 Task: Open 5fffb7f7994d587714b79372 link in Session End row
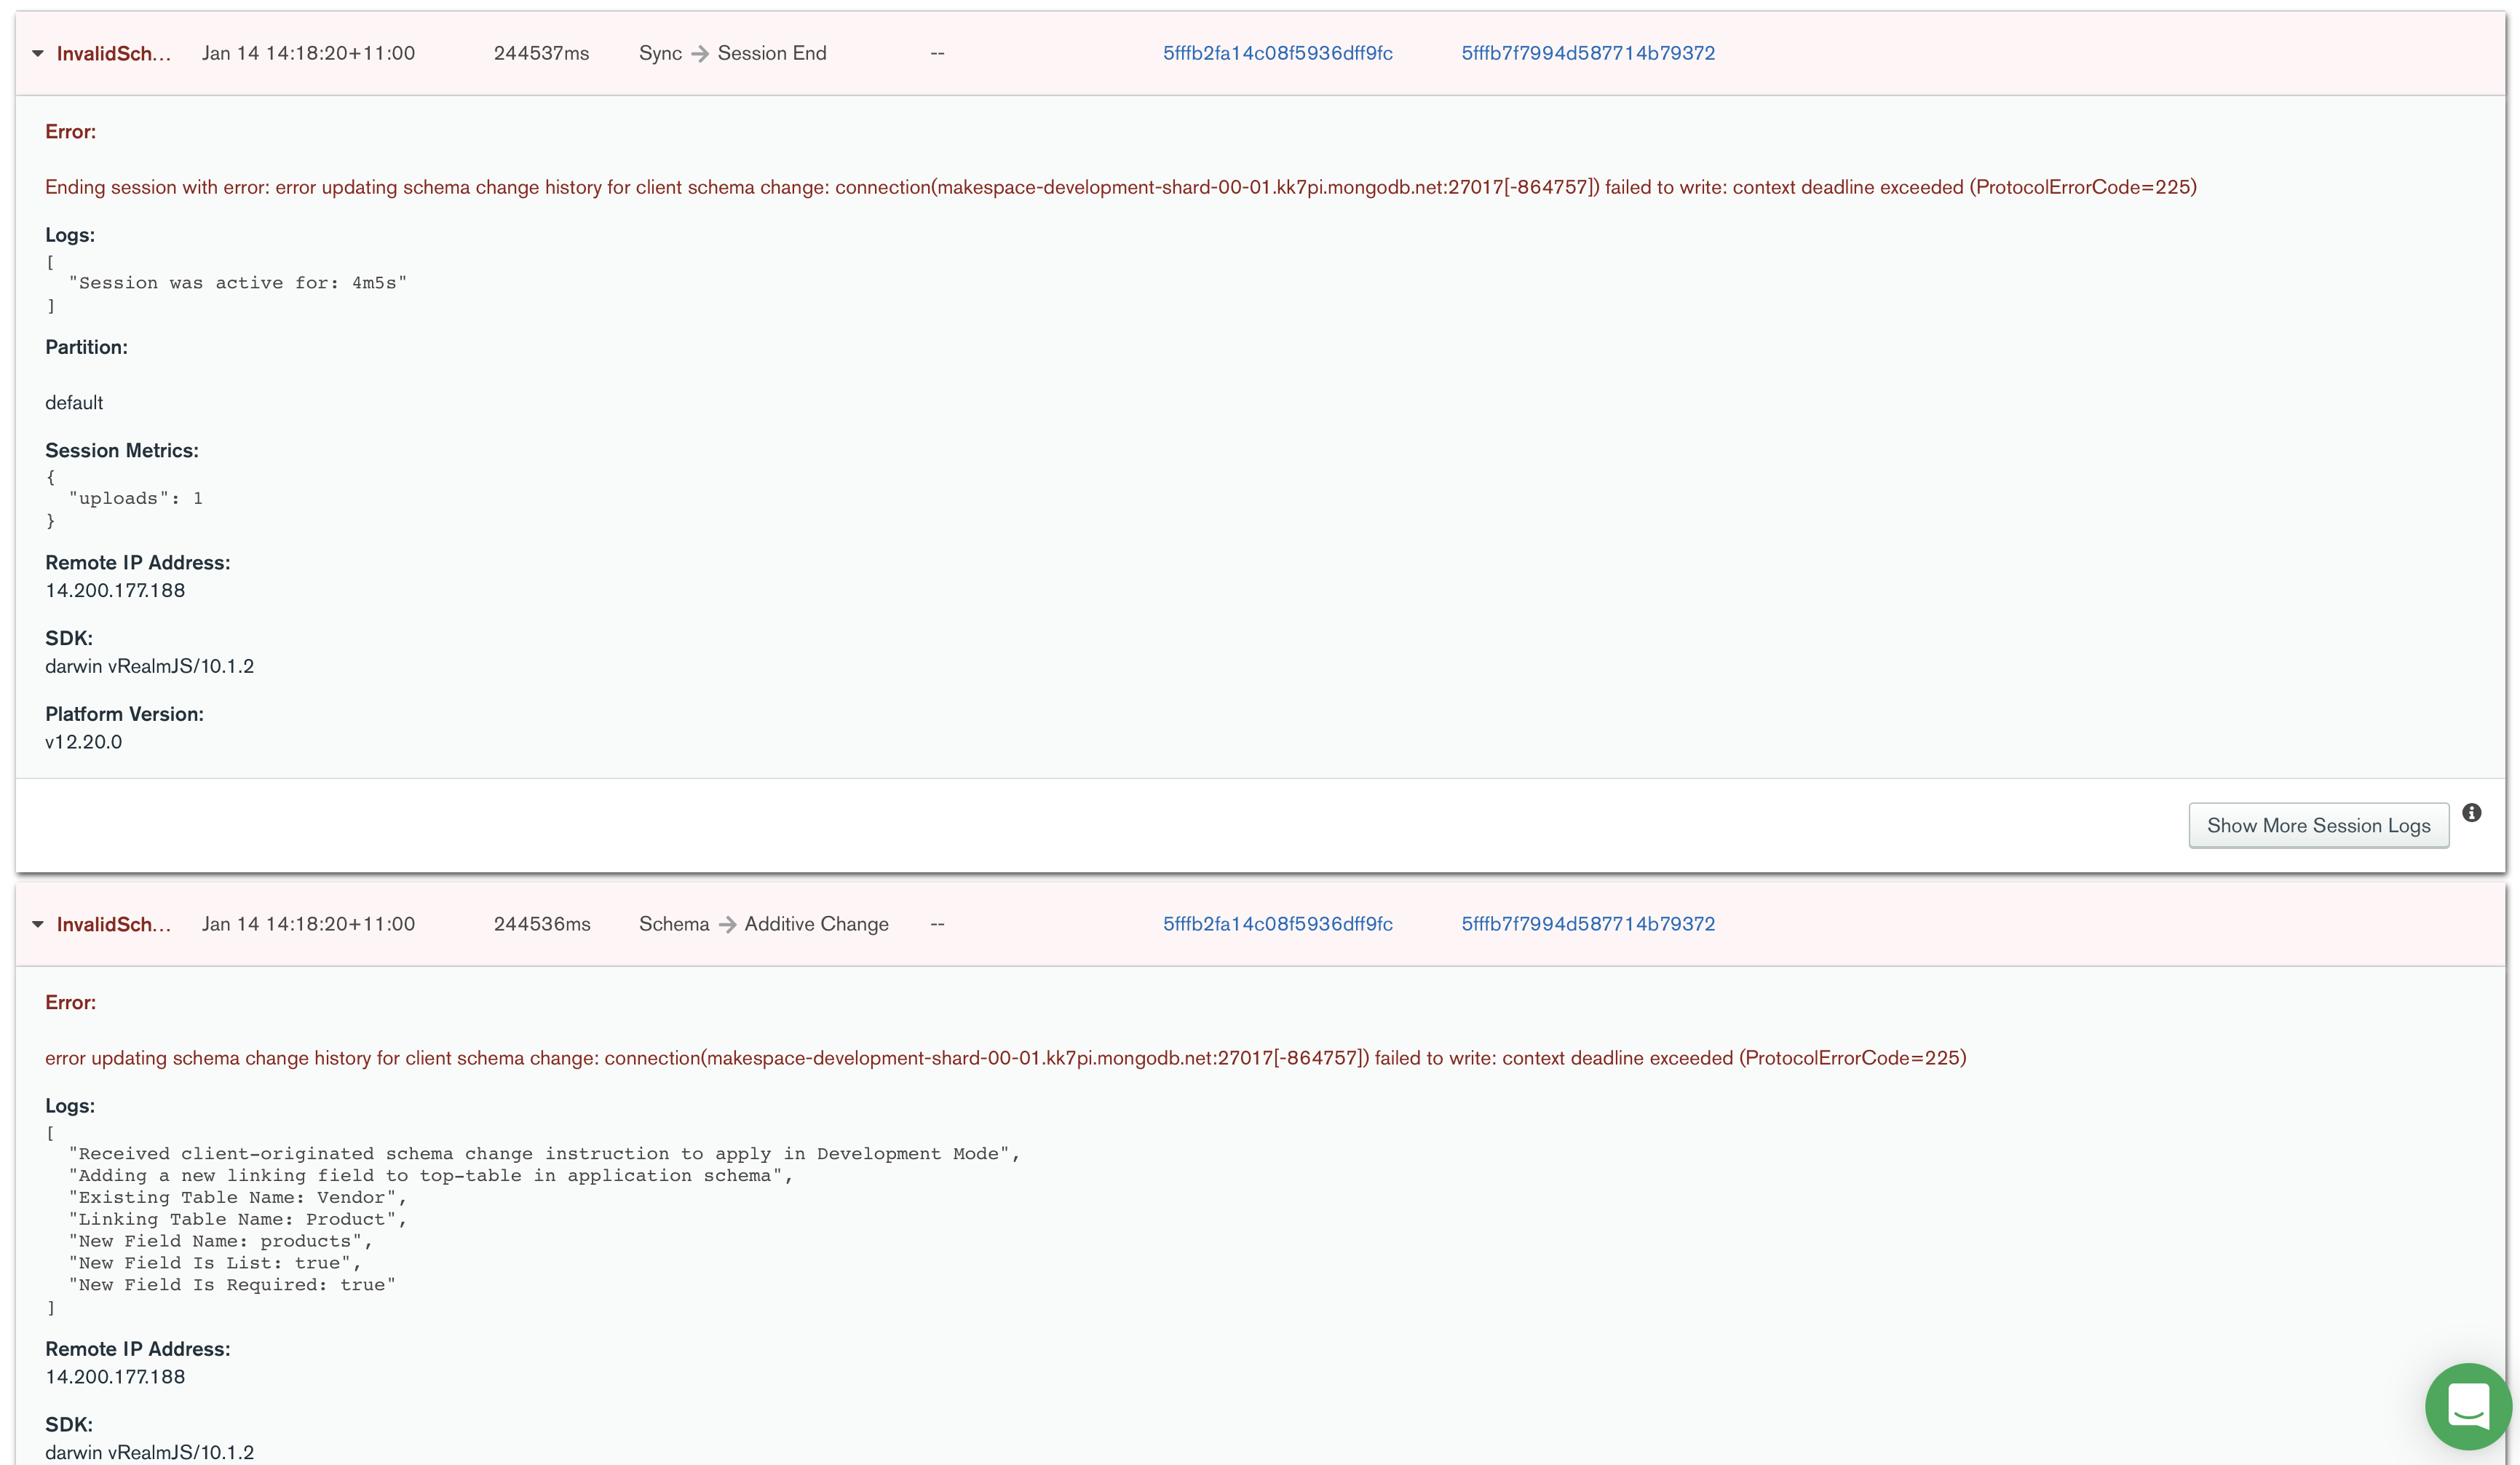click(1587, 54)
